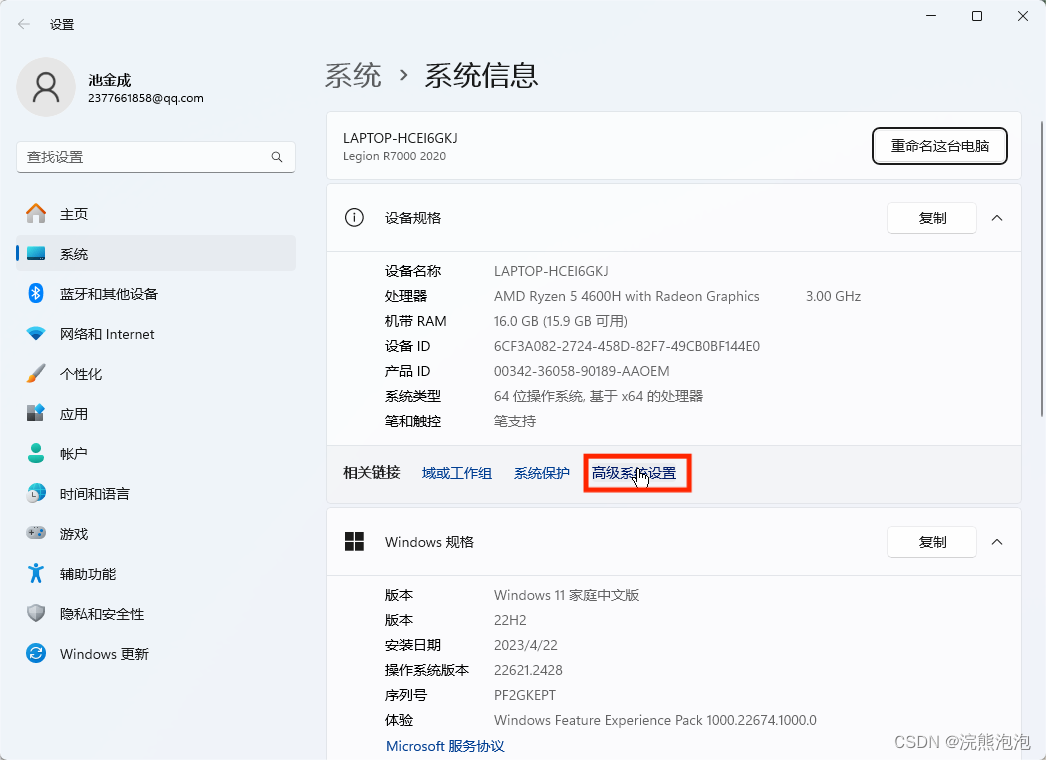Click the 池金成 account name
Screen dimensions: 1046x760
pyautogui.click(x=110, y=80)
